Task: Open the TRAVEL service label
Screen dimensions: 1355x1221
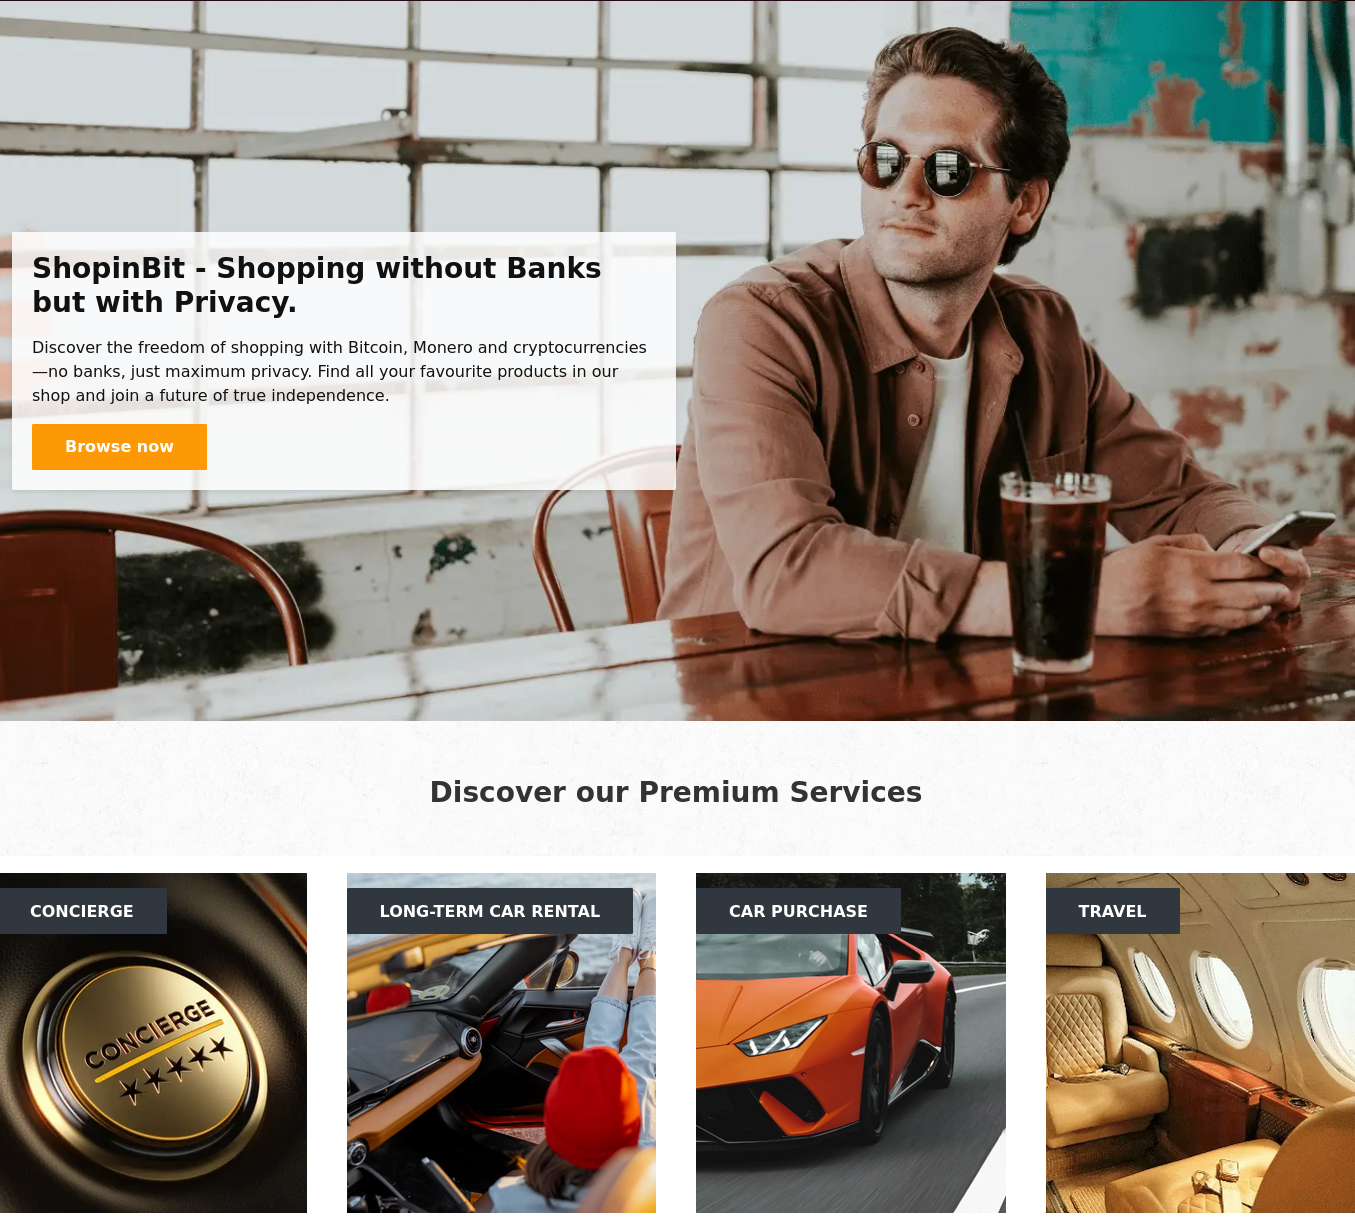Action: pos(1112,911)
